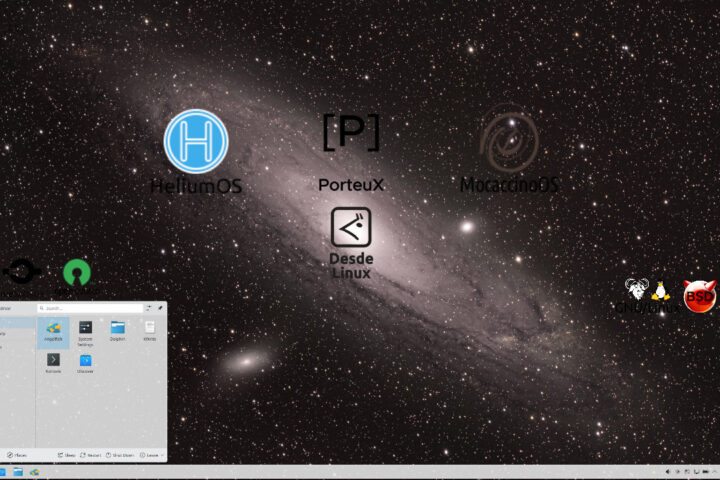The width and height of the screenshot is (720, 480).
Task: Launch Konsole terminal from the launcher
Action: click(x=53, y=362)
